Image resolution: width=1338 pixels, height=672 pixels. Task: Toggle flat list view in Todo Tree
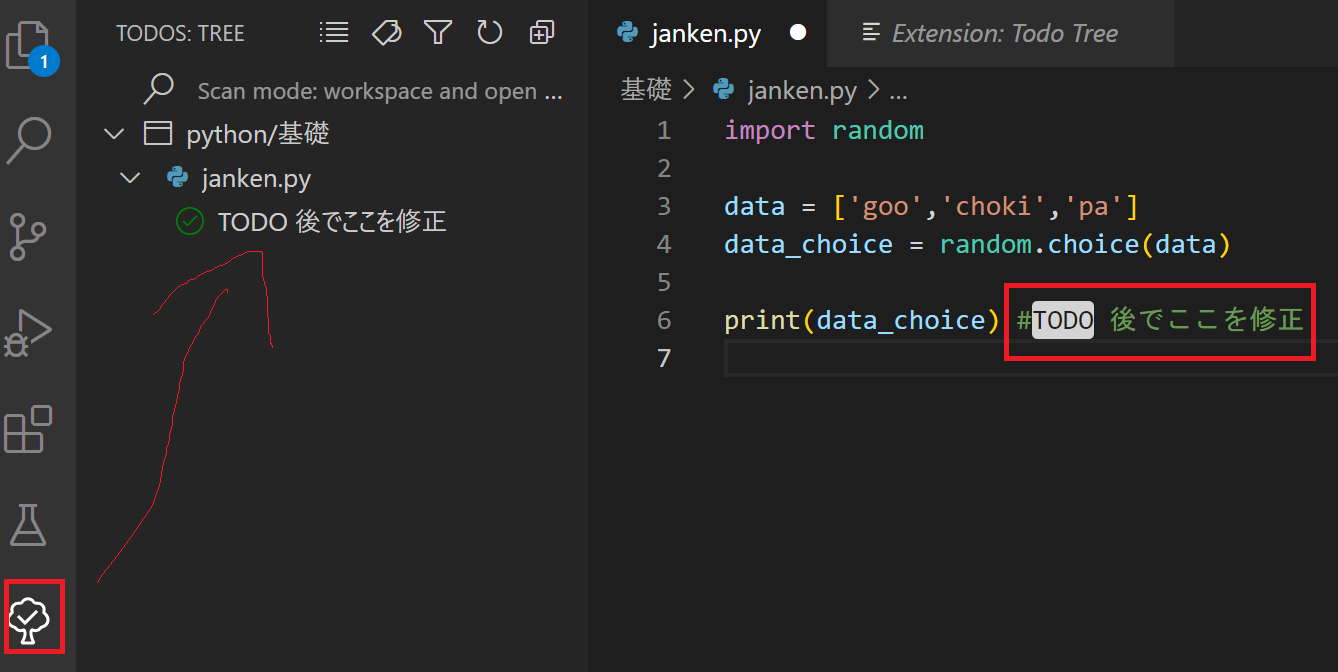click(333, 31)
